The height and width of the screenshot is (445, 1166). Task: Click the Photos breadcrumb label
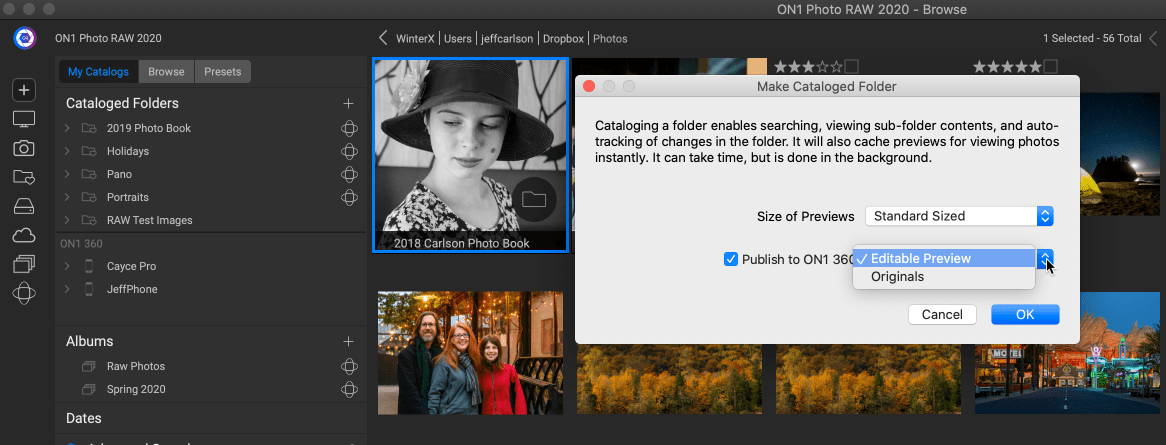tap(610, 38)
